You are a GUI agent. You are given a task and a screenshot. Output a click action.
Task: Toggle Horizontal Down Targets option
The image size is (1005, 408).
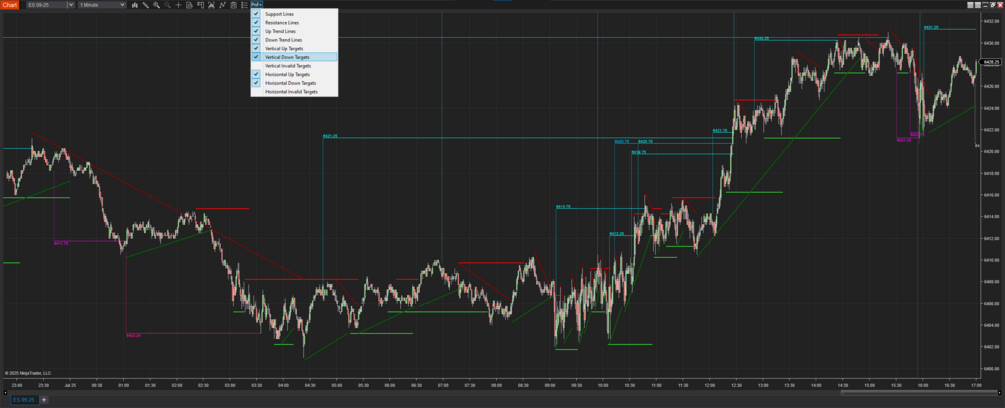pos(294,83)
